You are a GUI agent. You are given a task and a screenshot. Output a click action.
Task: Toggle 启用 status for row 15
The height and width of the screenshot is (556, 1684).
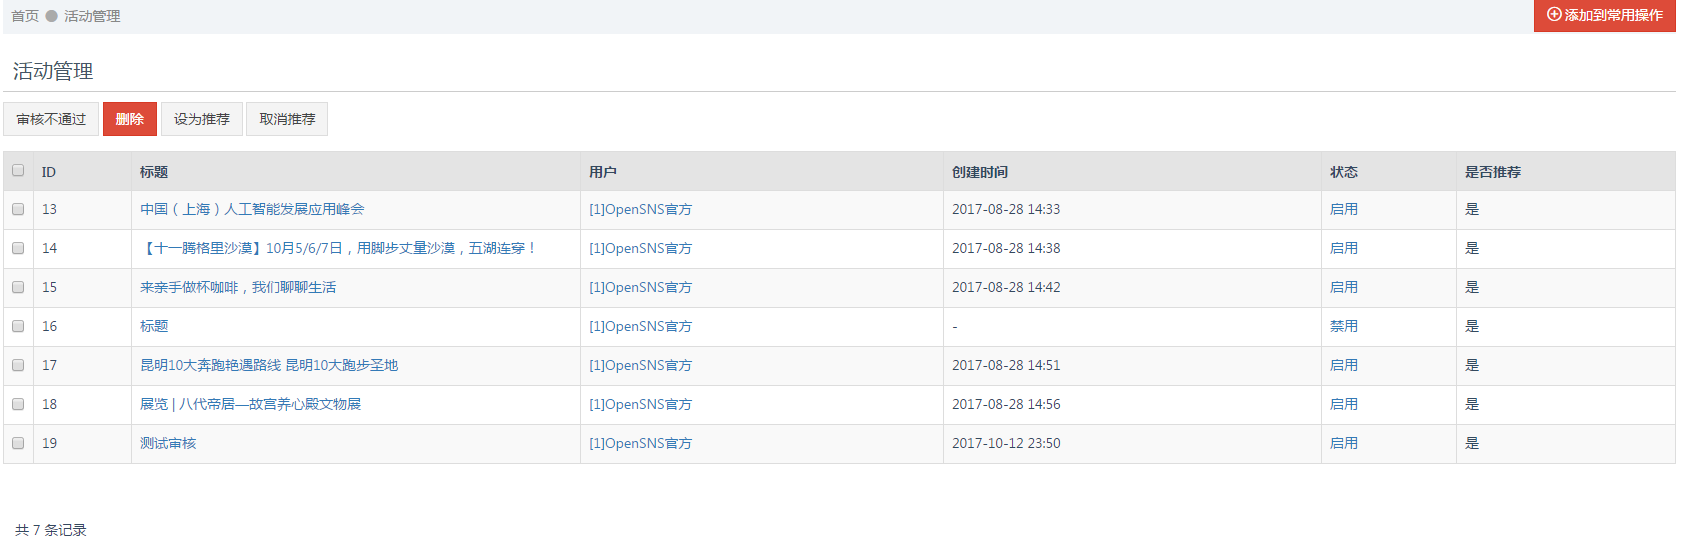[1344, 287]
